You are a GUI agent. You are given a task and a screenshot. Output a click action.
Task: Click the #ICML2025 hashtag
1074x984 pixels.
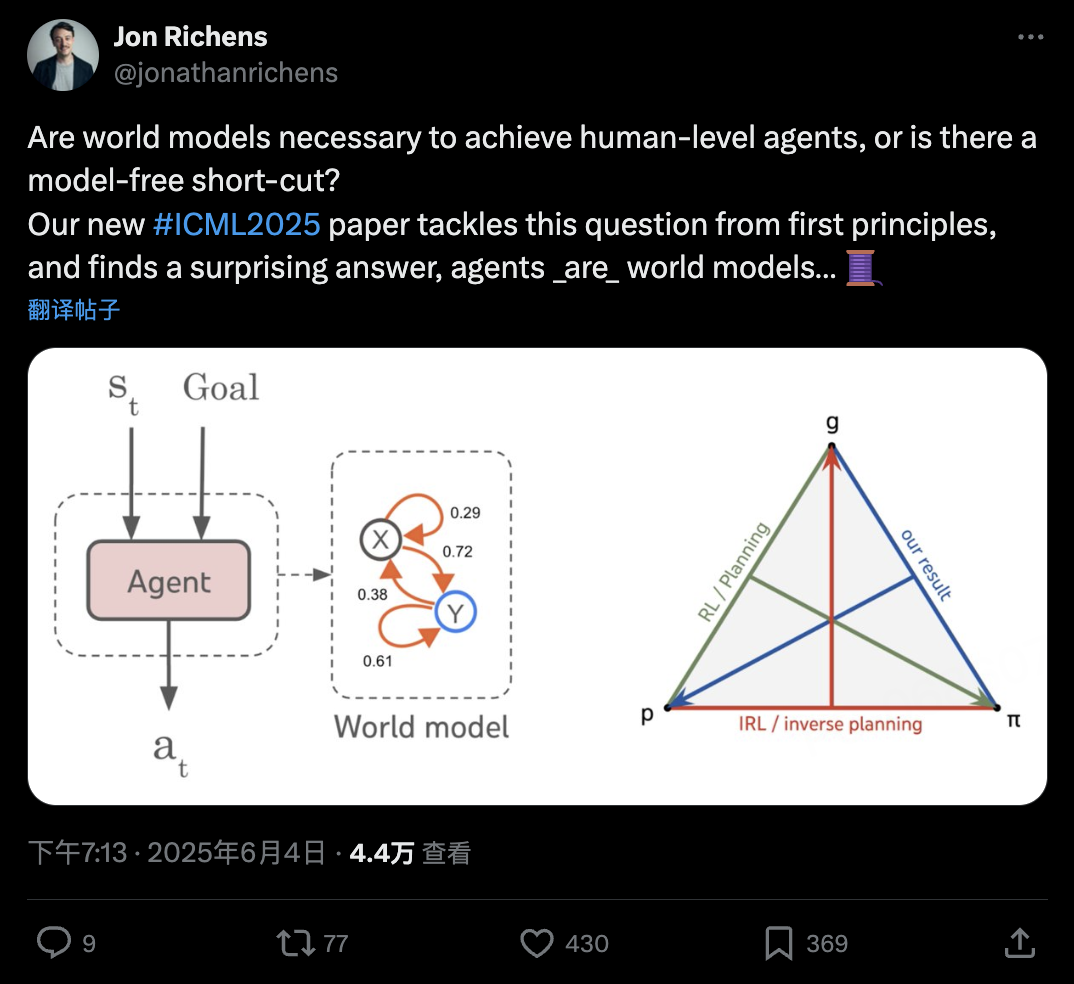coord(236,225)
